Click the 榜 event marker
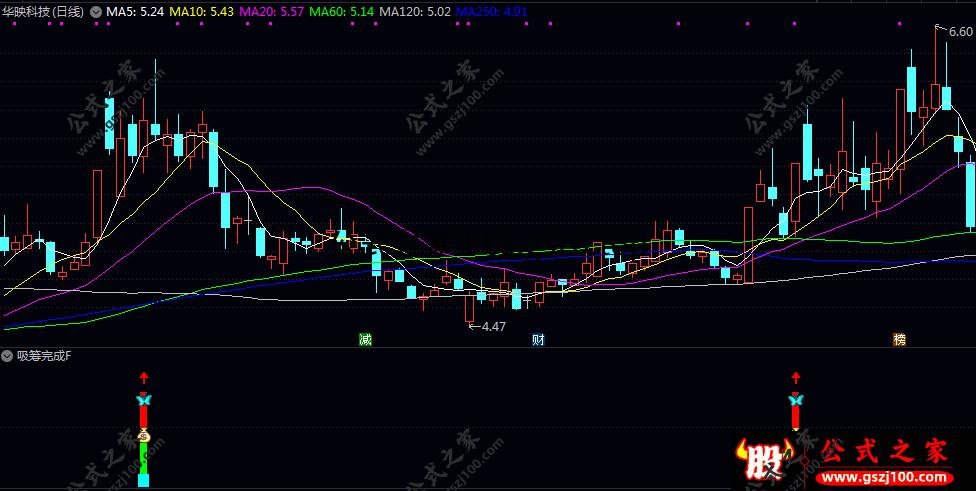Image resolution: width=976 pixels, height=491 pixels. tap(899, 339)
